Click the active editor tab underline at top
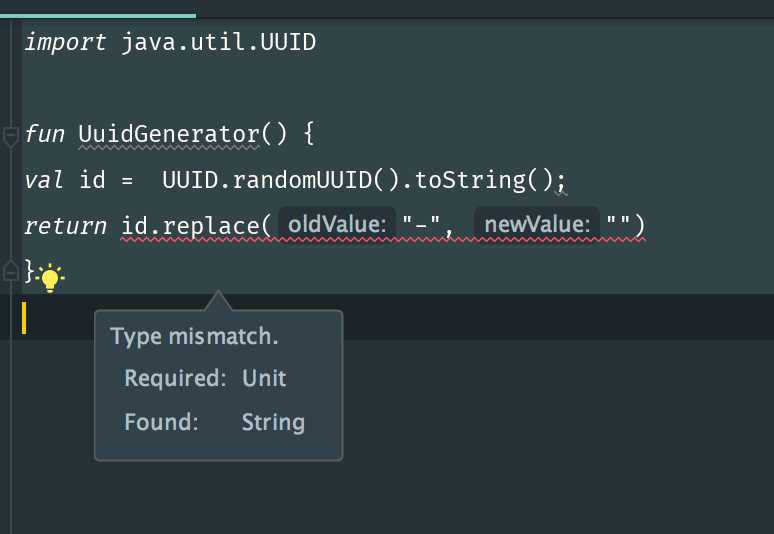774x534 pixels. point(98,16)
